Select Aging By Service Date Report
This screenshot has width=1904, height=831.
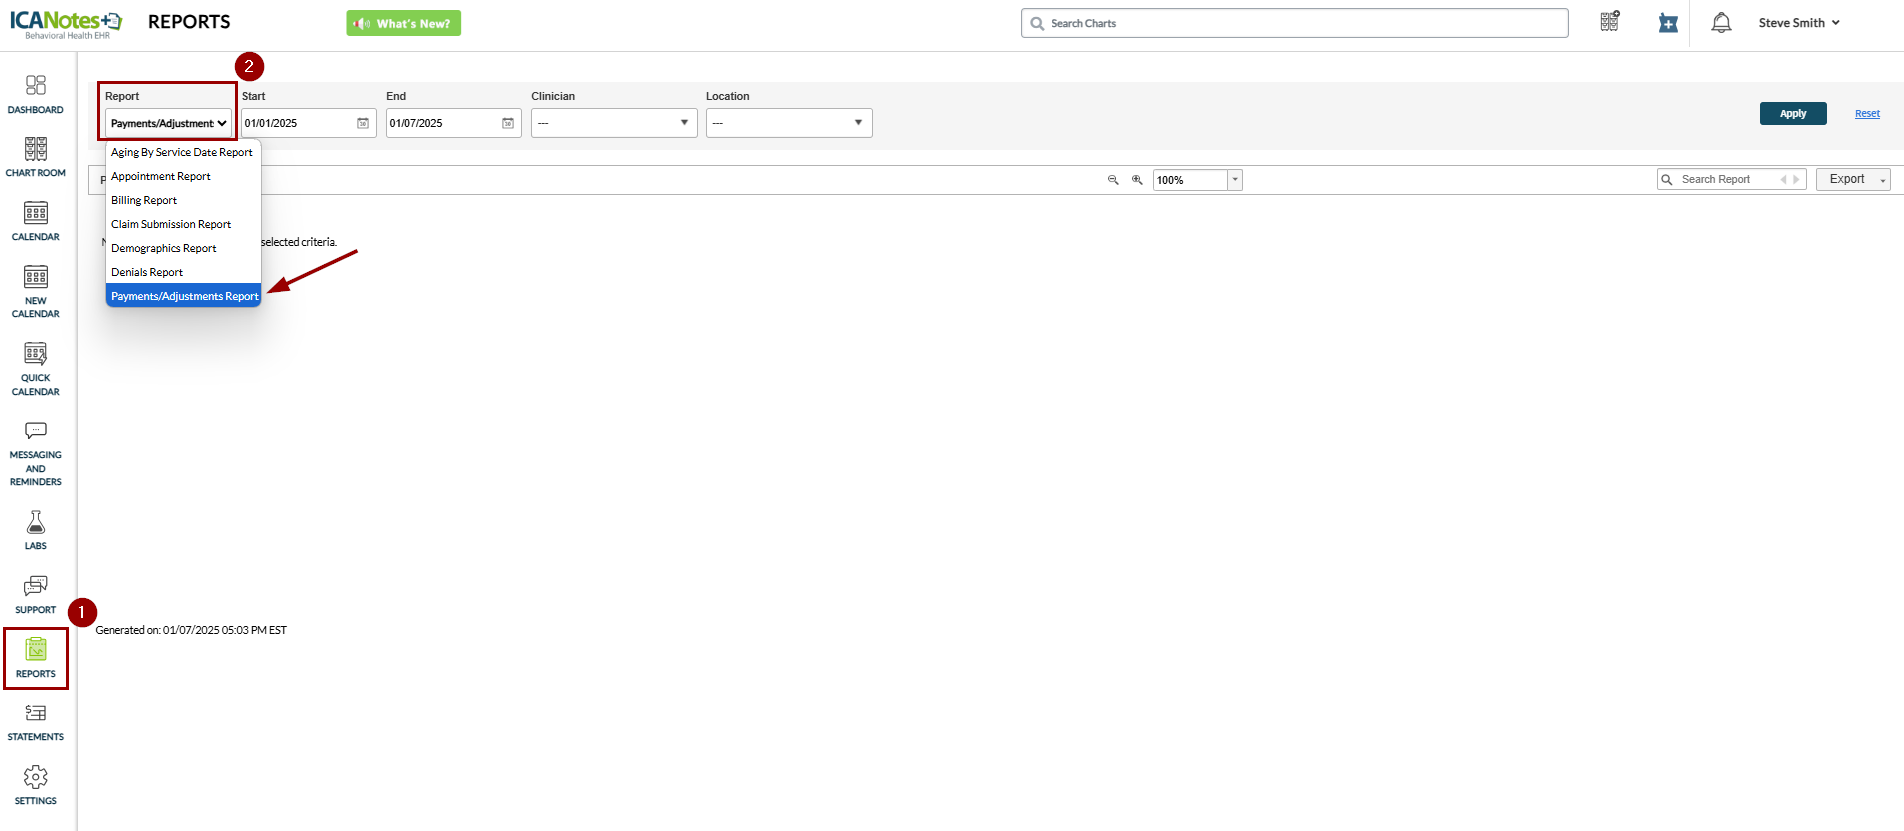[183, 152]
